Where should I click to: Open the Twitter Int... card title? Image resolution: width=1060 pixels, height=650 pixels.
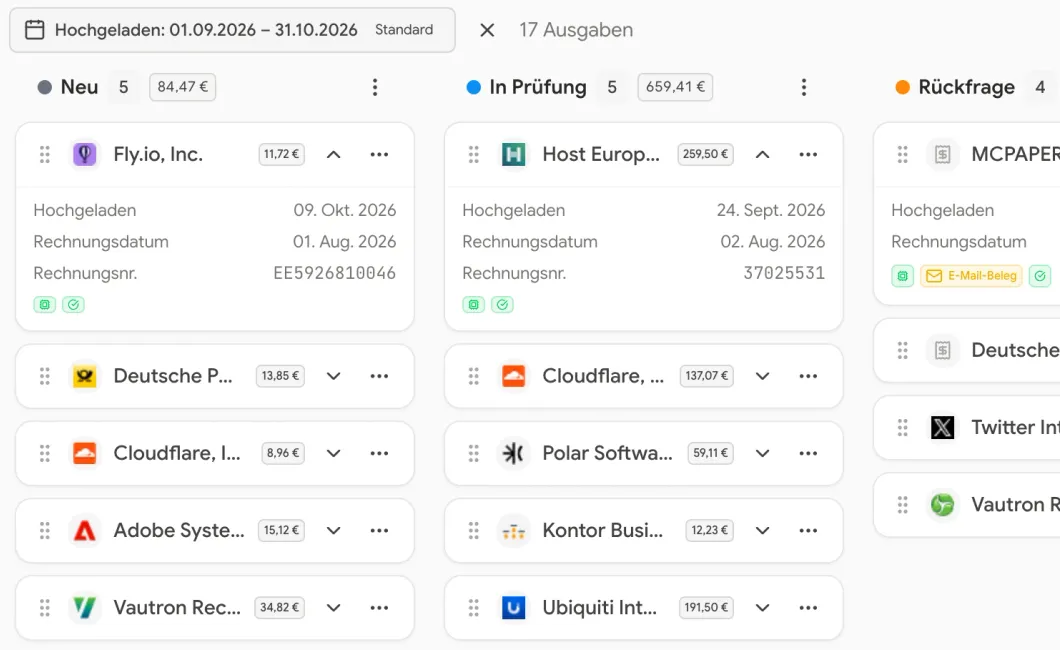point(1015,428)
